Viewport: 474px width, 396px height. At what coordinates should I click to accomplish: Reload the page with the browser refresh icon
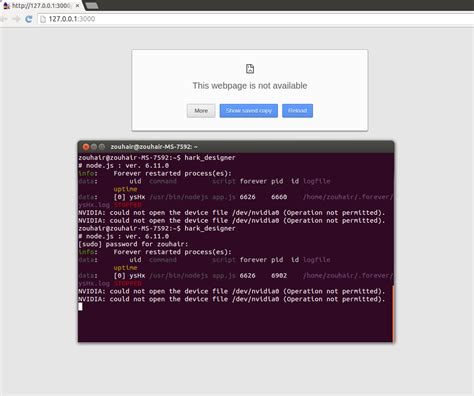coord(29,19)
